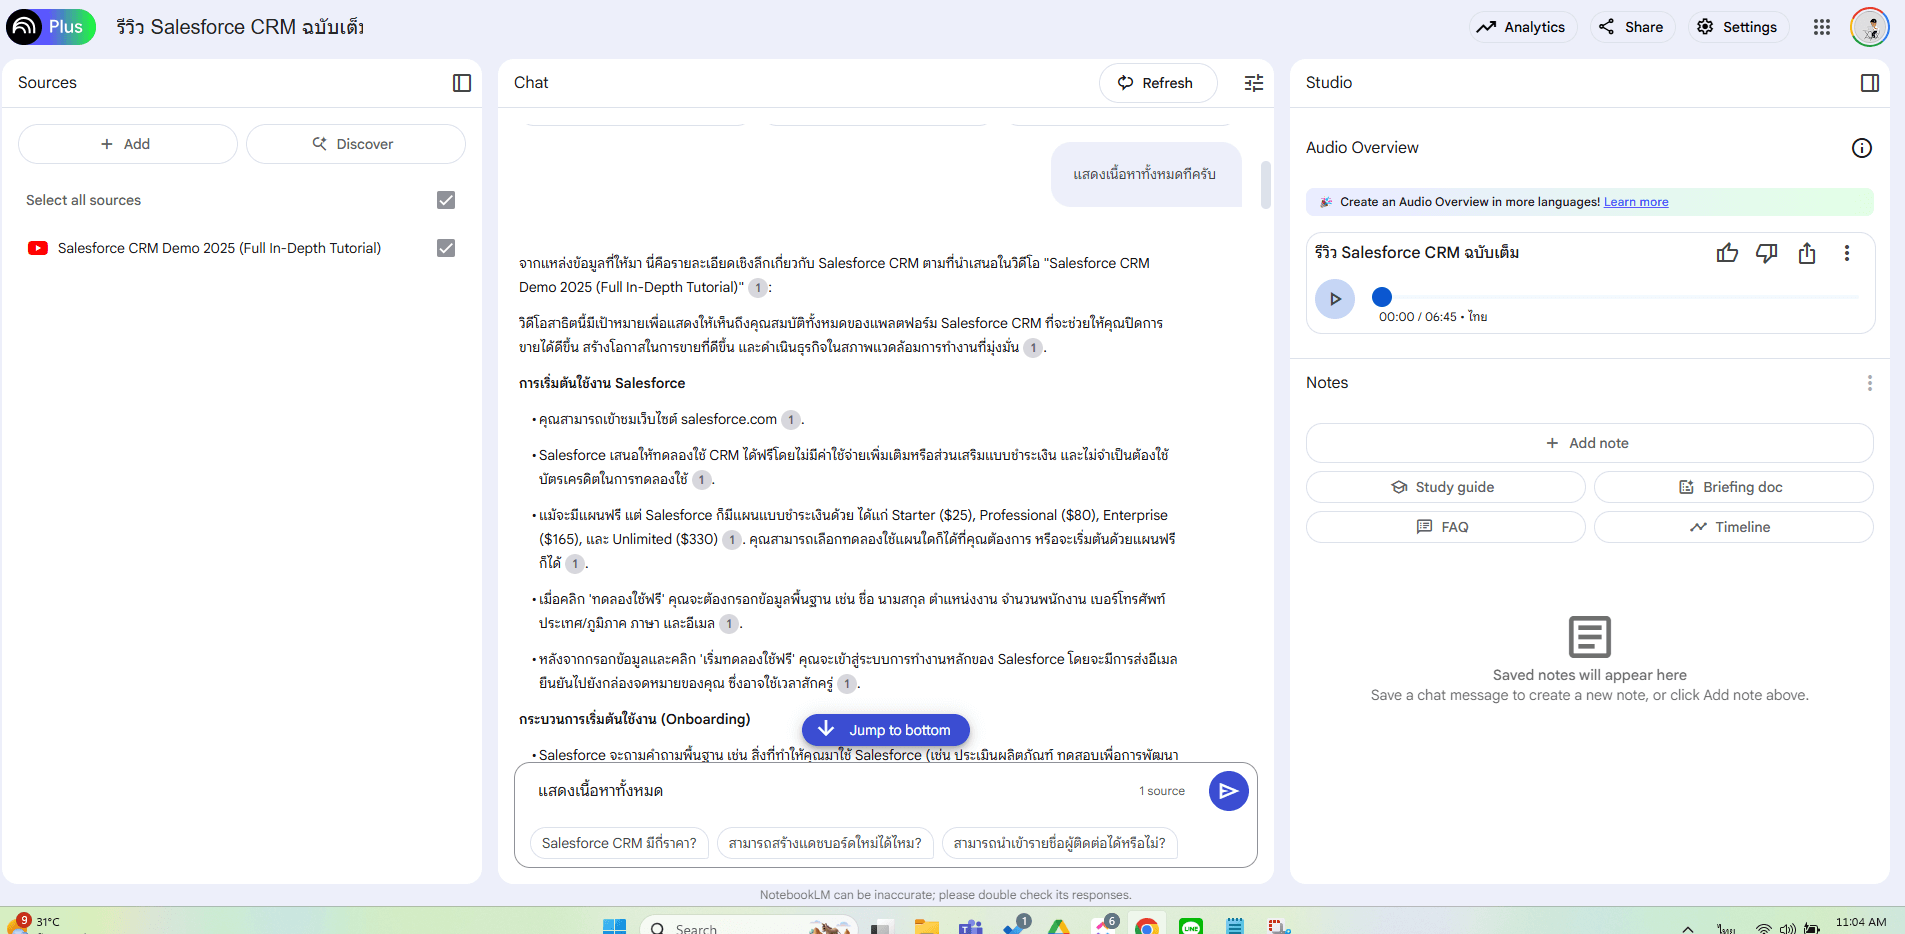Screen dimensions: 1905x934
Task: Play the audio overview
Action: coord(1335,299)
